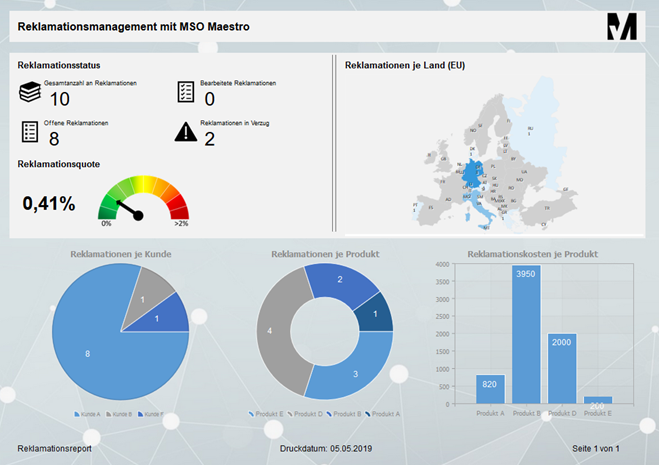659x465 pixels.
Task: Click the Seite 1 von 1 footer text
Action: tap(596, 449)
